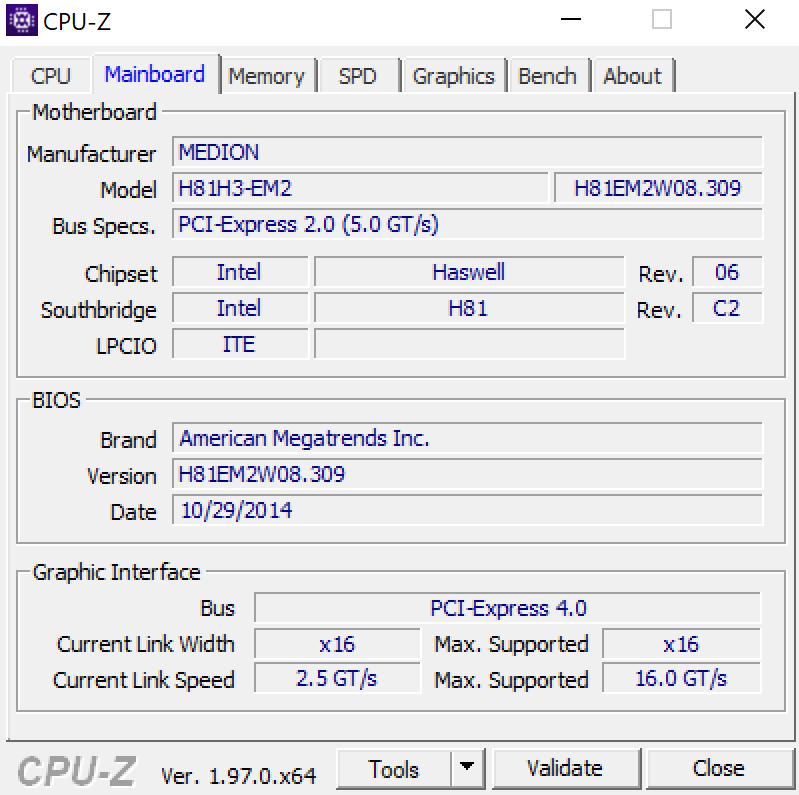Image resolution: width=799 pixels, height=795 pixels.
Task: Click the Southbridge label
Action: 99,310
